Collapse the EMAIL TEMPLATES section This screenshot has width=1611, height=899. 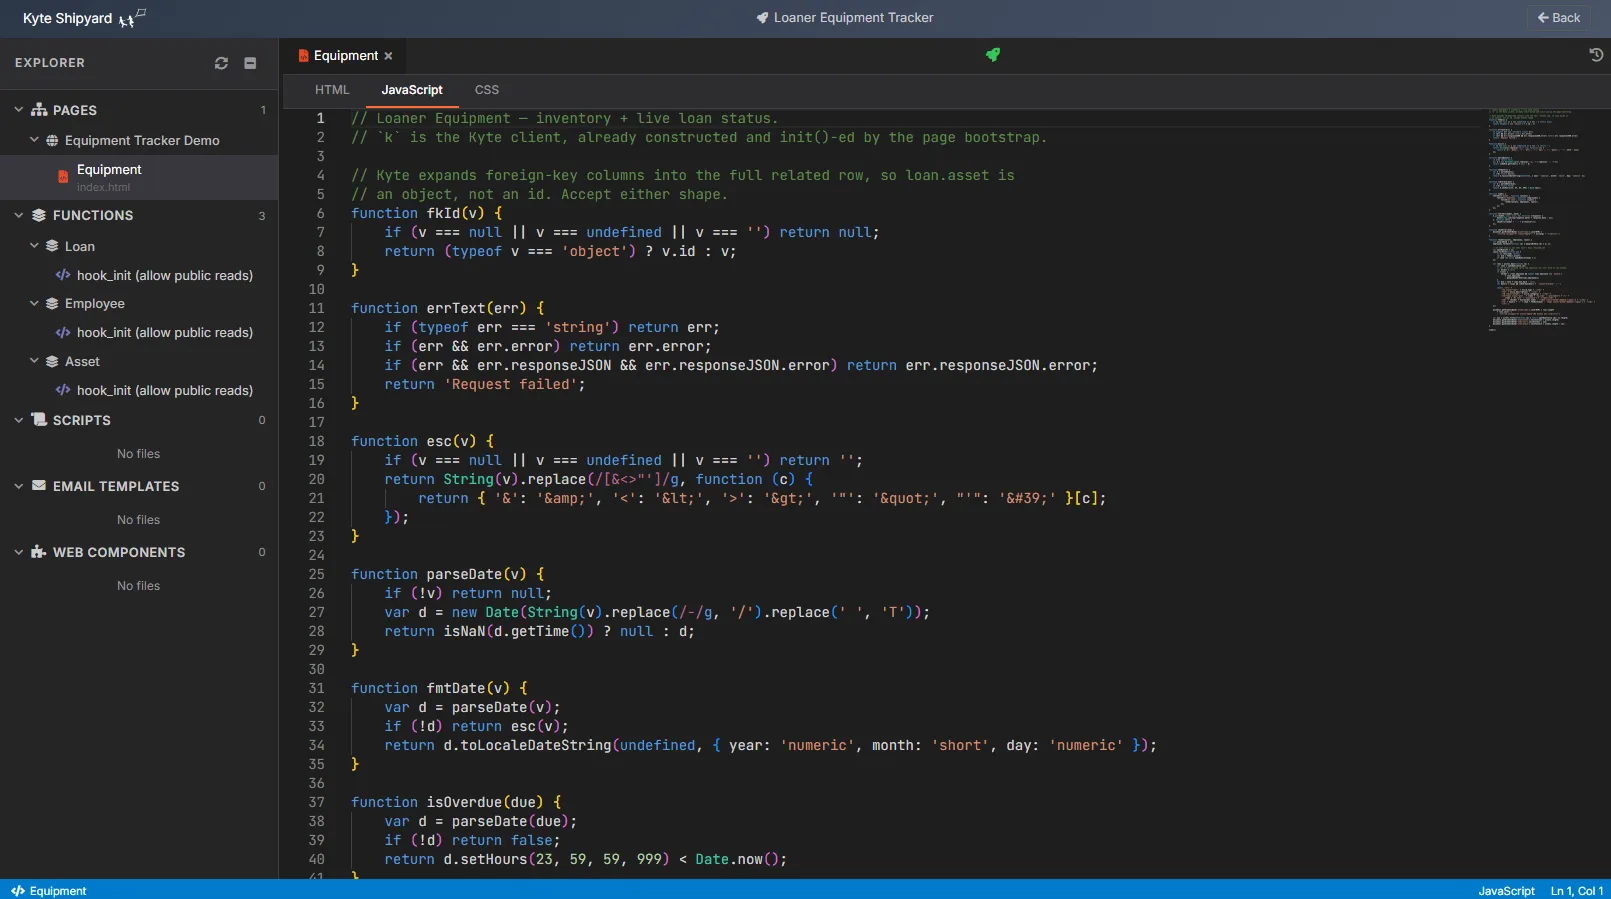tap(18, 486)
